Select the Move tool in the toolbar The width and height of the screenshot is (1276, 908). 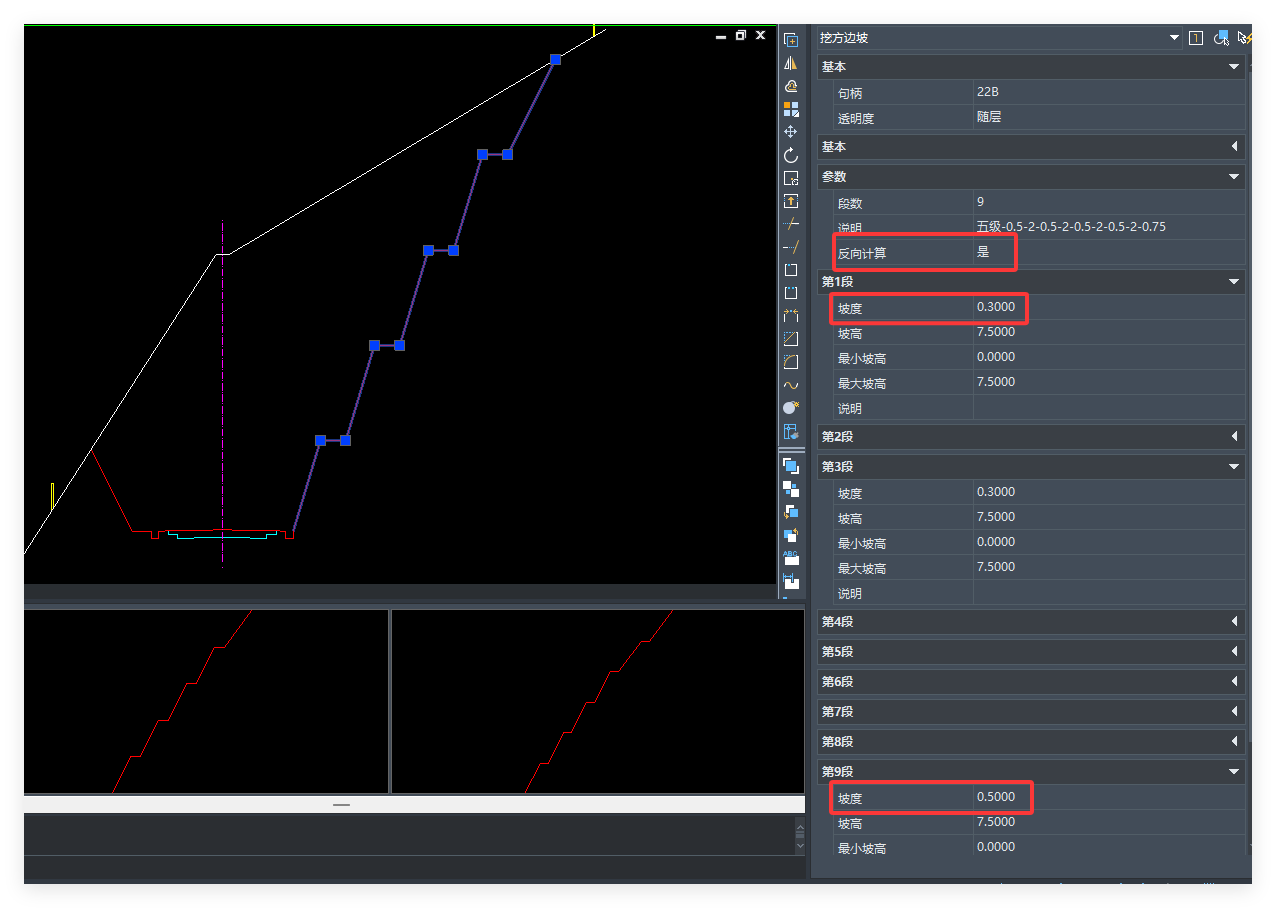[790, 132]
